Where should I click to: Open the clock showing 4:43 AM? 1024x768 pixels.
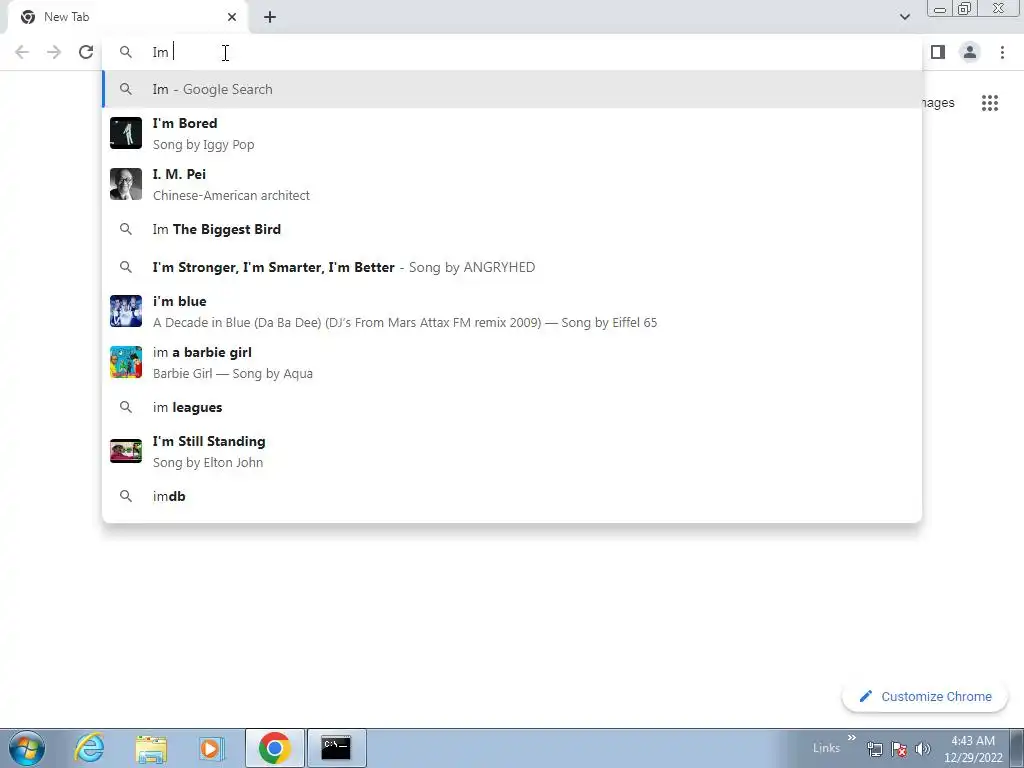point(973,749)
